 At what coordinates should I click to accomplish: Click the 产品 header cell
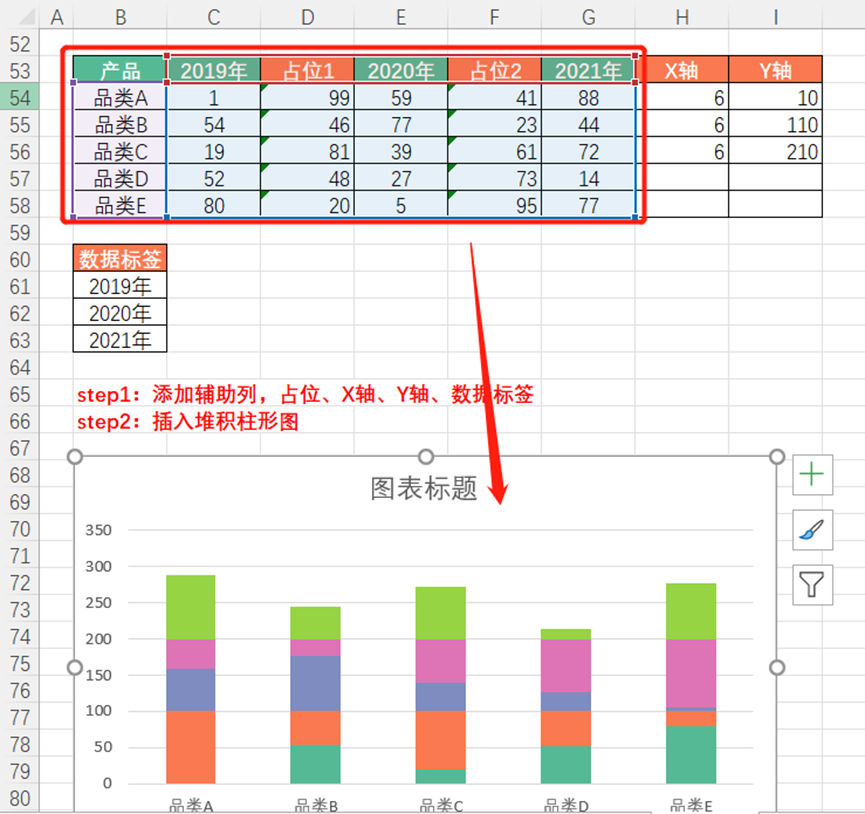point(120,70)
